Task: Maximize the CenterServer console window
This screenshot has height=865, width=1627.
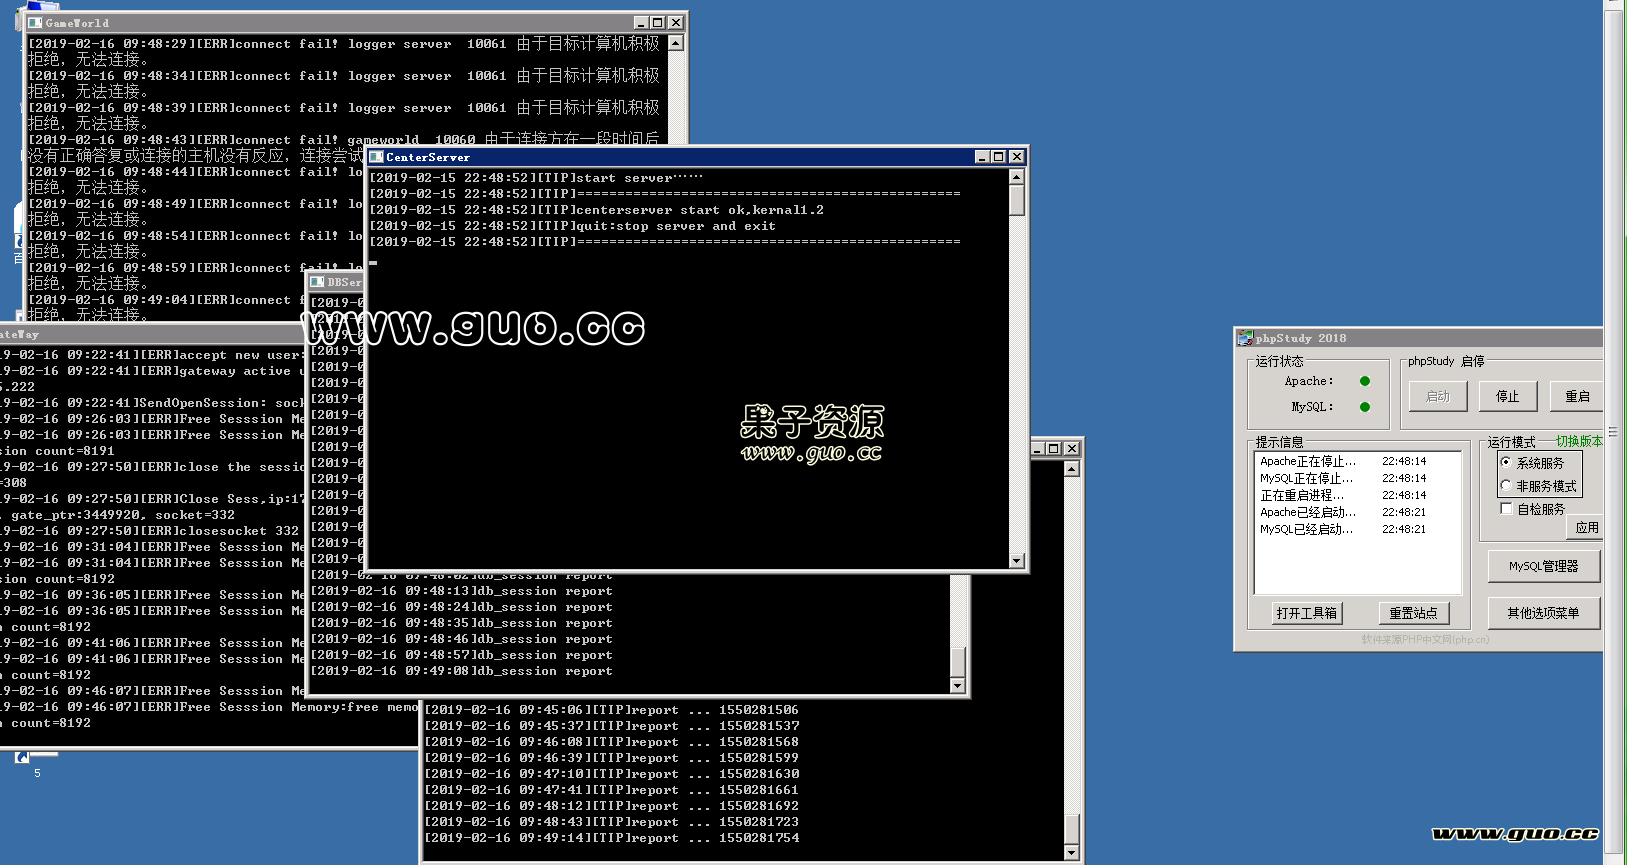Action: [999, 157]
